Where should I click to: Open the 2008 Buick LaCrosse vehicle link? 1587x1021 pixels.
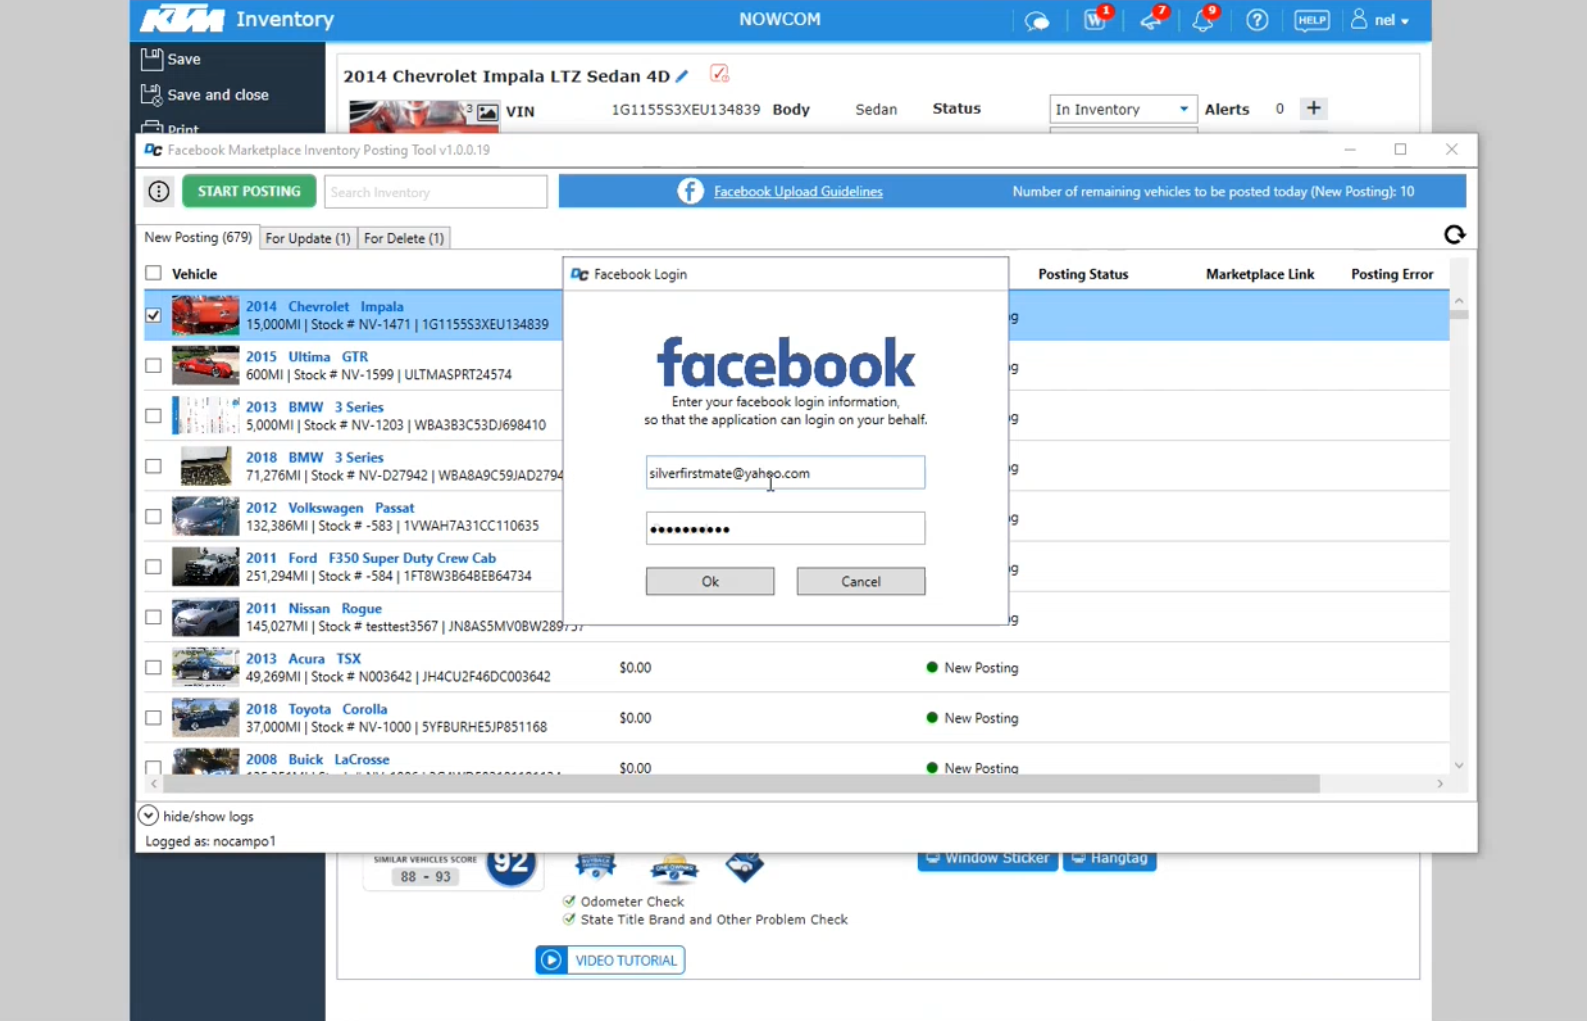317,760
